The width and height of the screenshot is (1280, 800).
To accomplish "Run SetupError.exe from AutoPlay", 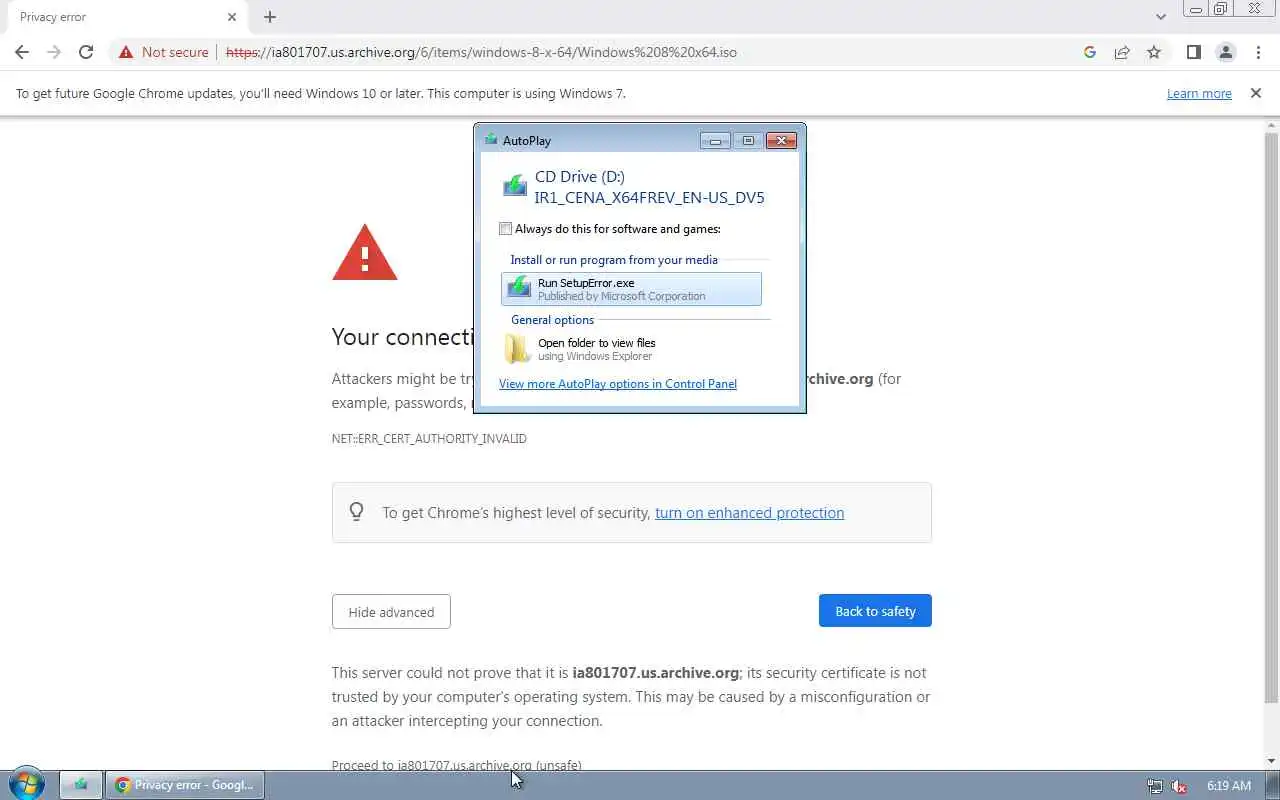I will pos(631,289).
